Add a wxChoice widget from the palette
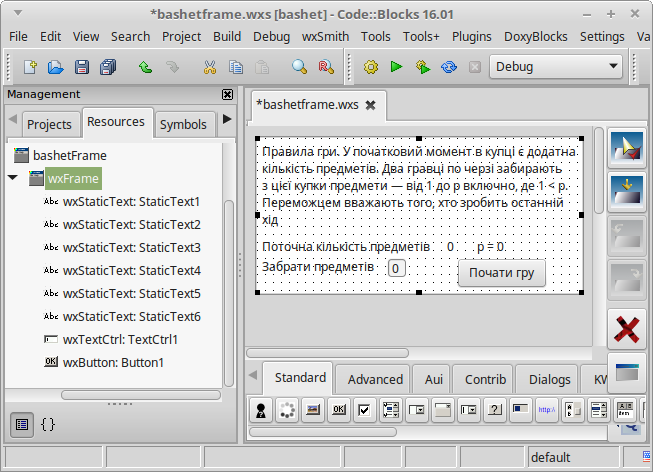Viewport: 653px width, 472px height. coord(417,410)
